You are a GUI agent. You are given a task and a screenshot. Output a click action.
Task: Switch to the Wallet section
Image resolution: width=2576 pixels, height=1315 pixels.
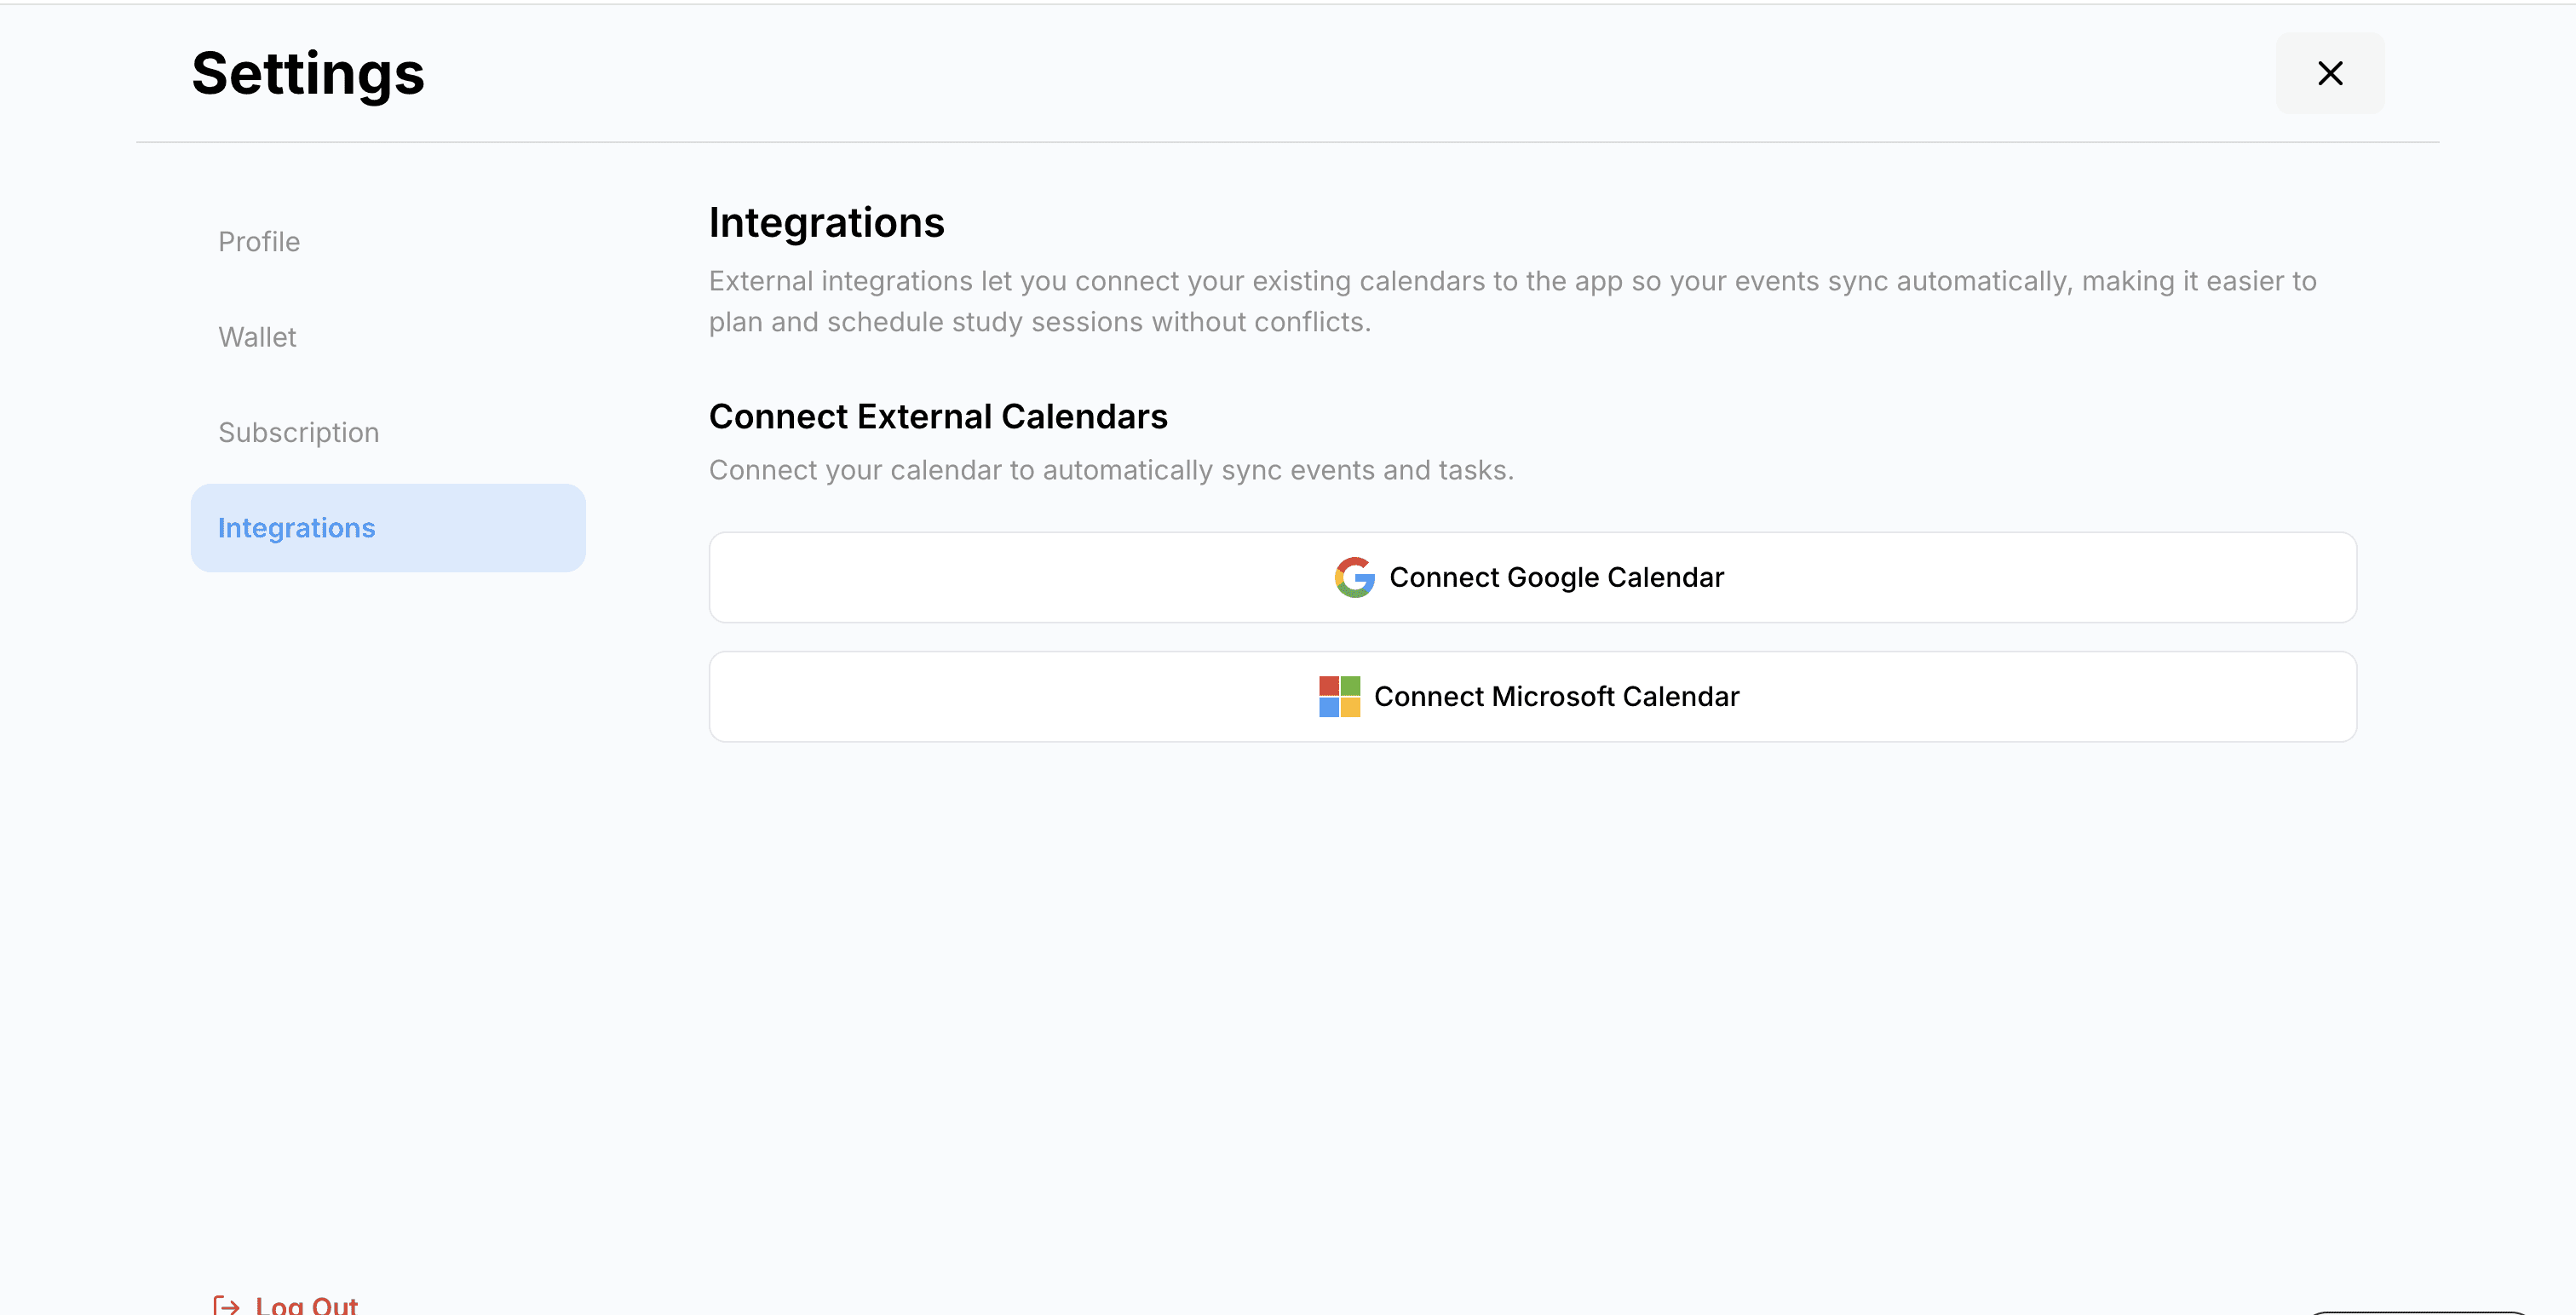coord(257,337)
